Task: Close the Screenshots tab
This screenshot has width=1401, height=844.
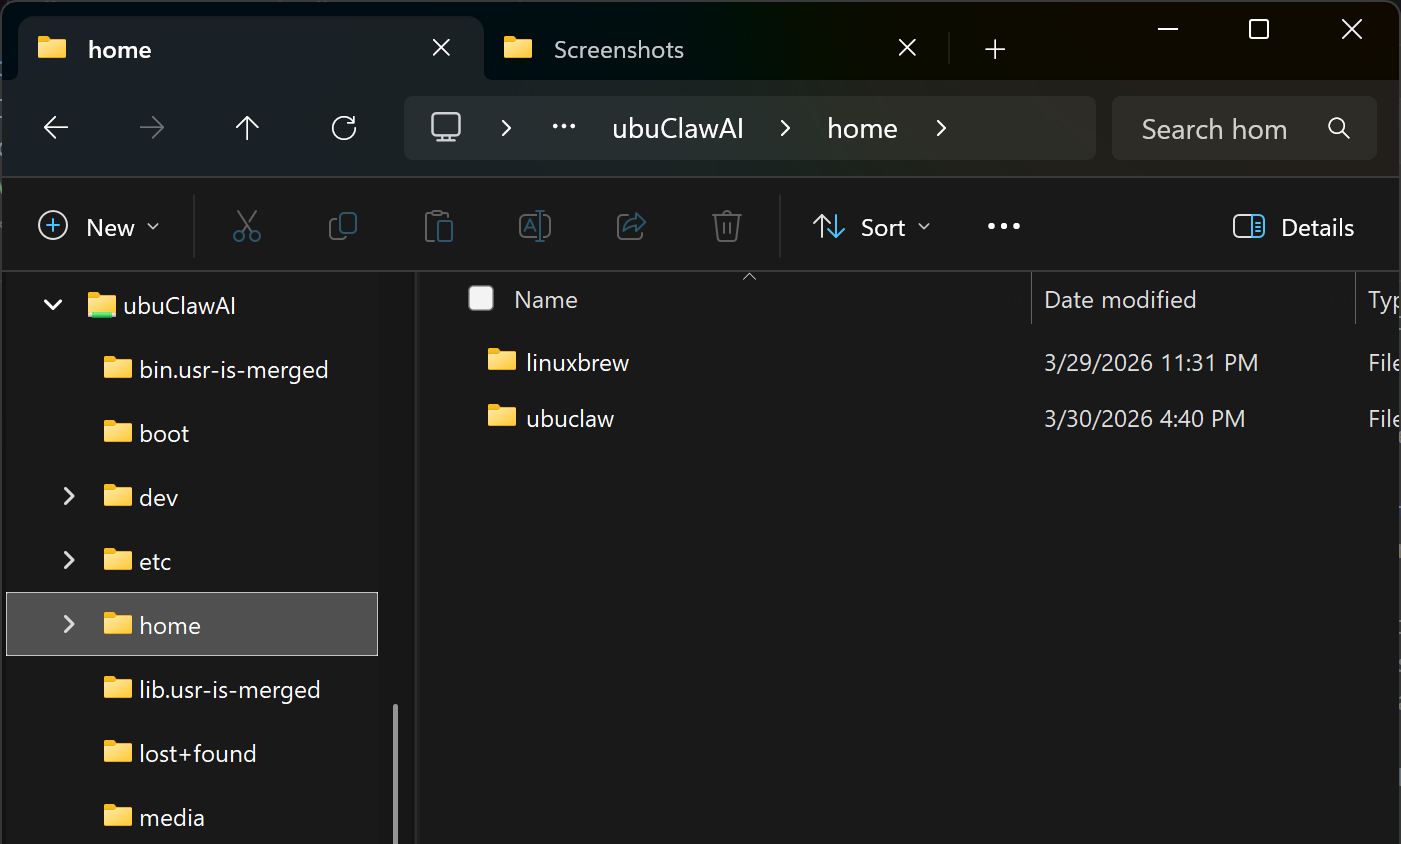Action: coord(907,48)
